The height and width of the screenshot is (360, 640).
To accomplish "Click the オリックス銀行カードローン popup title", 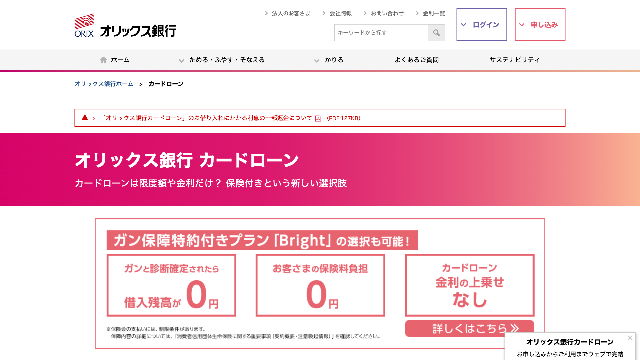I will 569,342.
